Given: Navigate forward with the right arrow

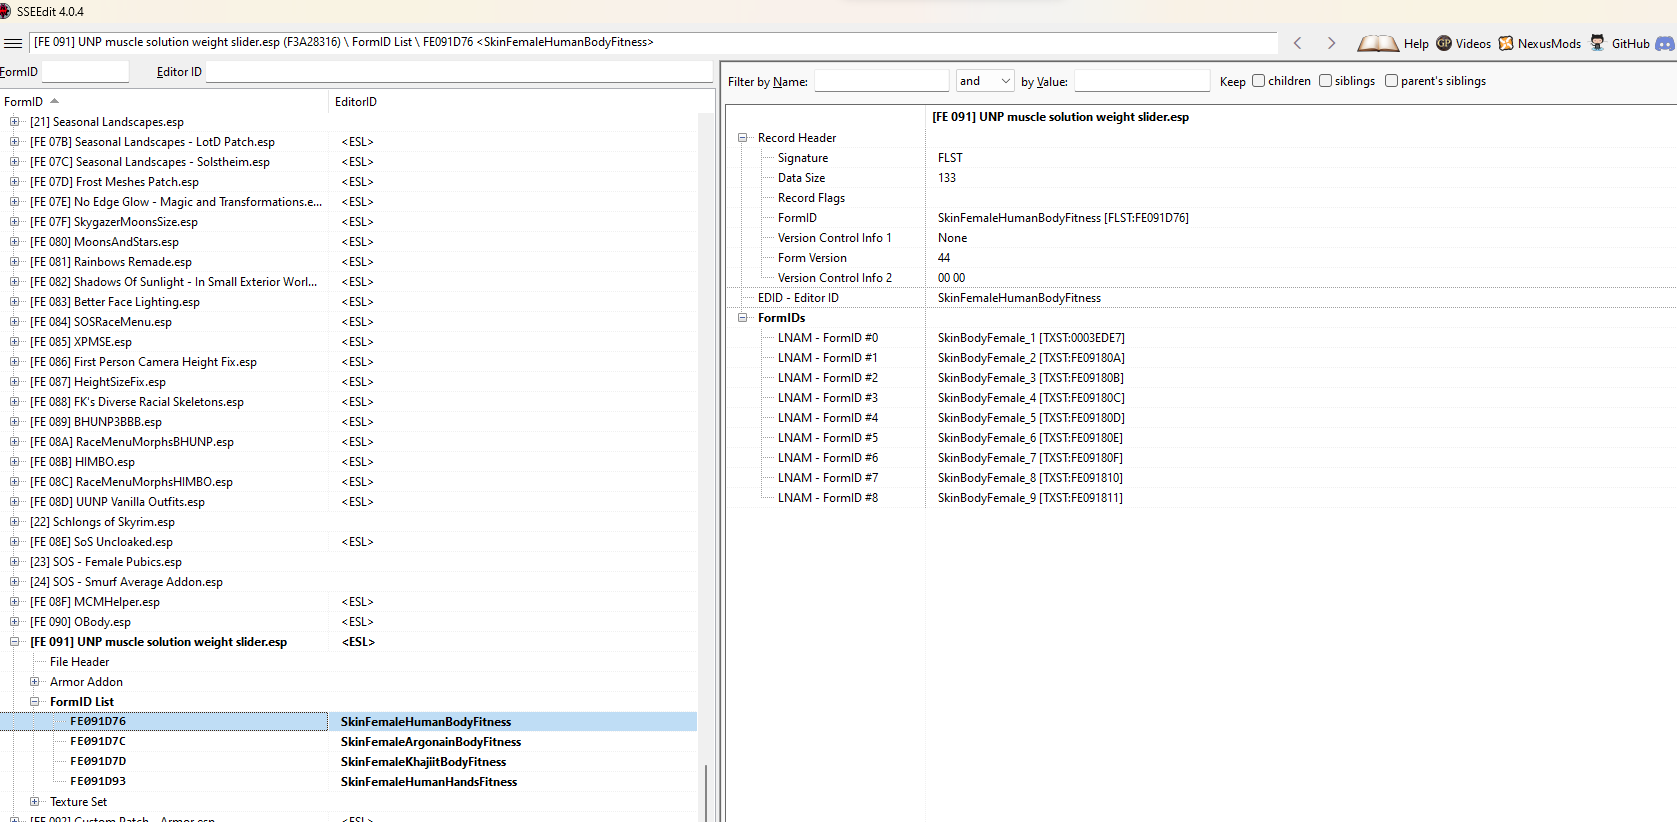Looking at the screenshot, I should (x=1331, y=43).
